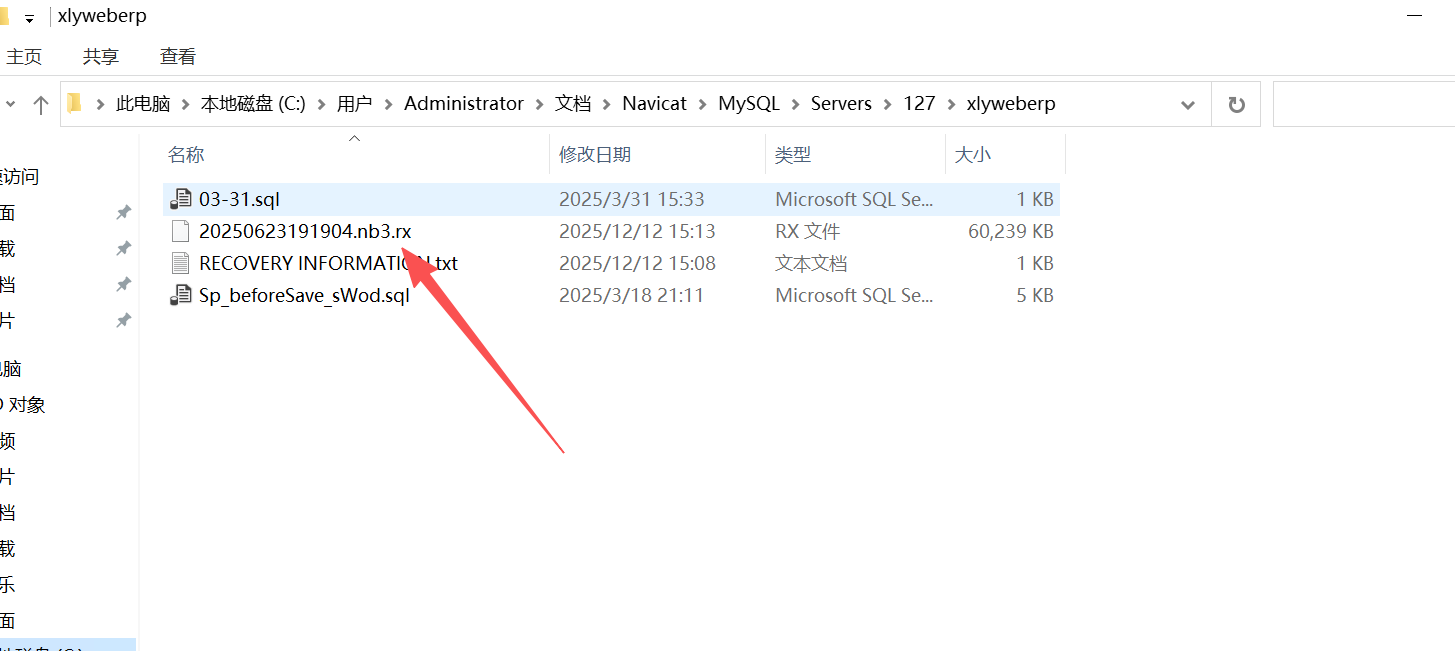The image size is (1455, 651).
Task: Open the address bar history dropdown
Action: (1187, 104)
